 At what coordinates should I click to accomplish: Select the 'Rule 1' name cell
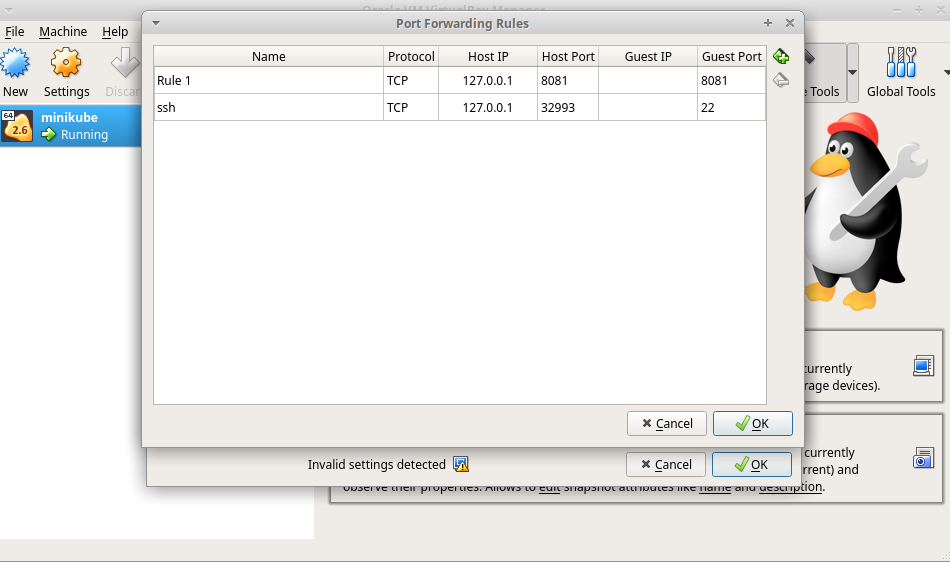268,81
